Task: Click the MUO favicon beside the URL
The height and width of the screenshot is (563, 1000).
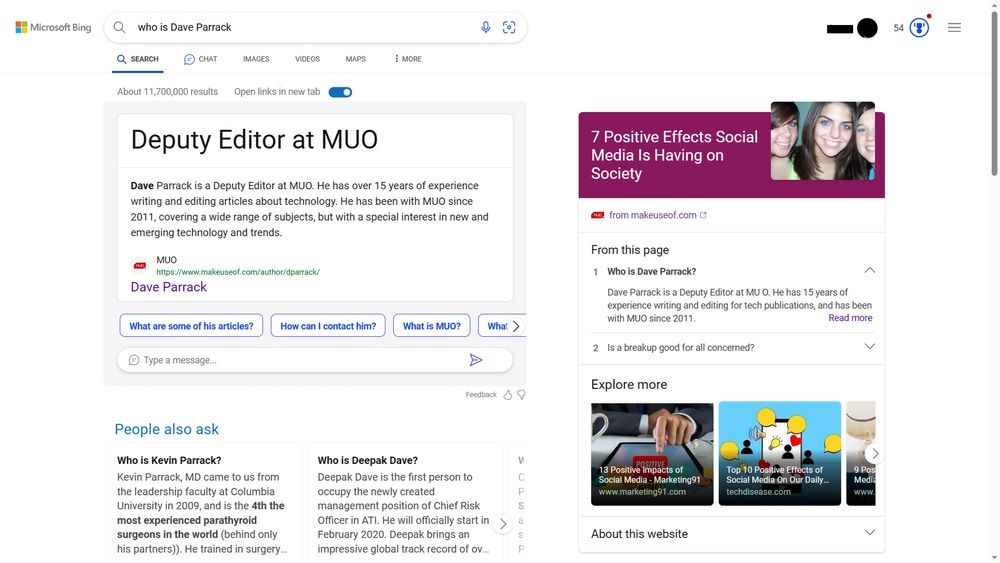Action: (140, 265)
